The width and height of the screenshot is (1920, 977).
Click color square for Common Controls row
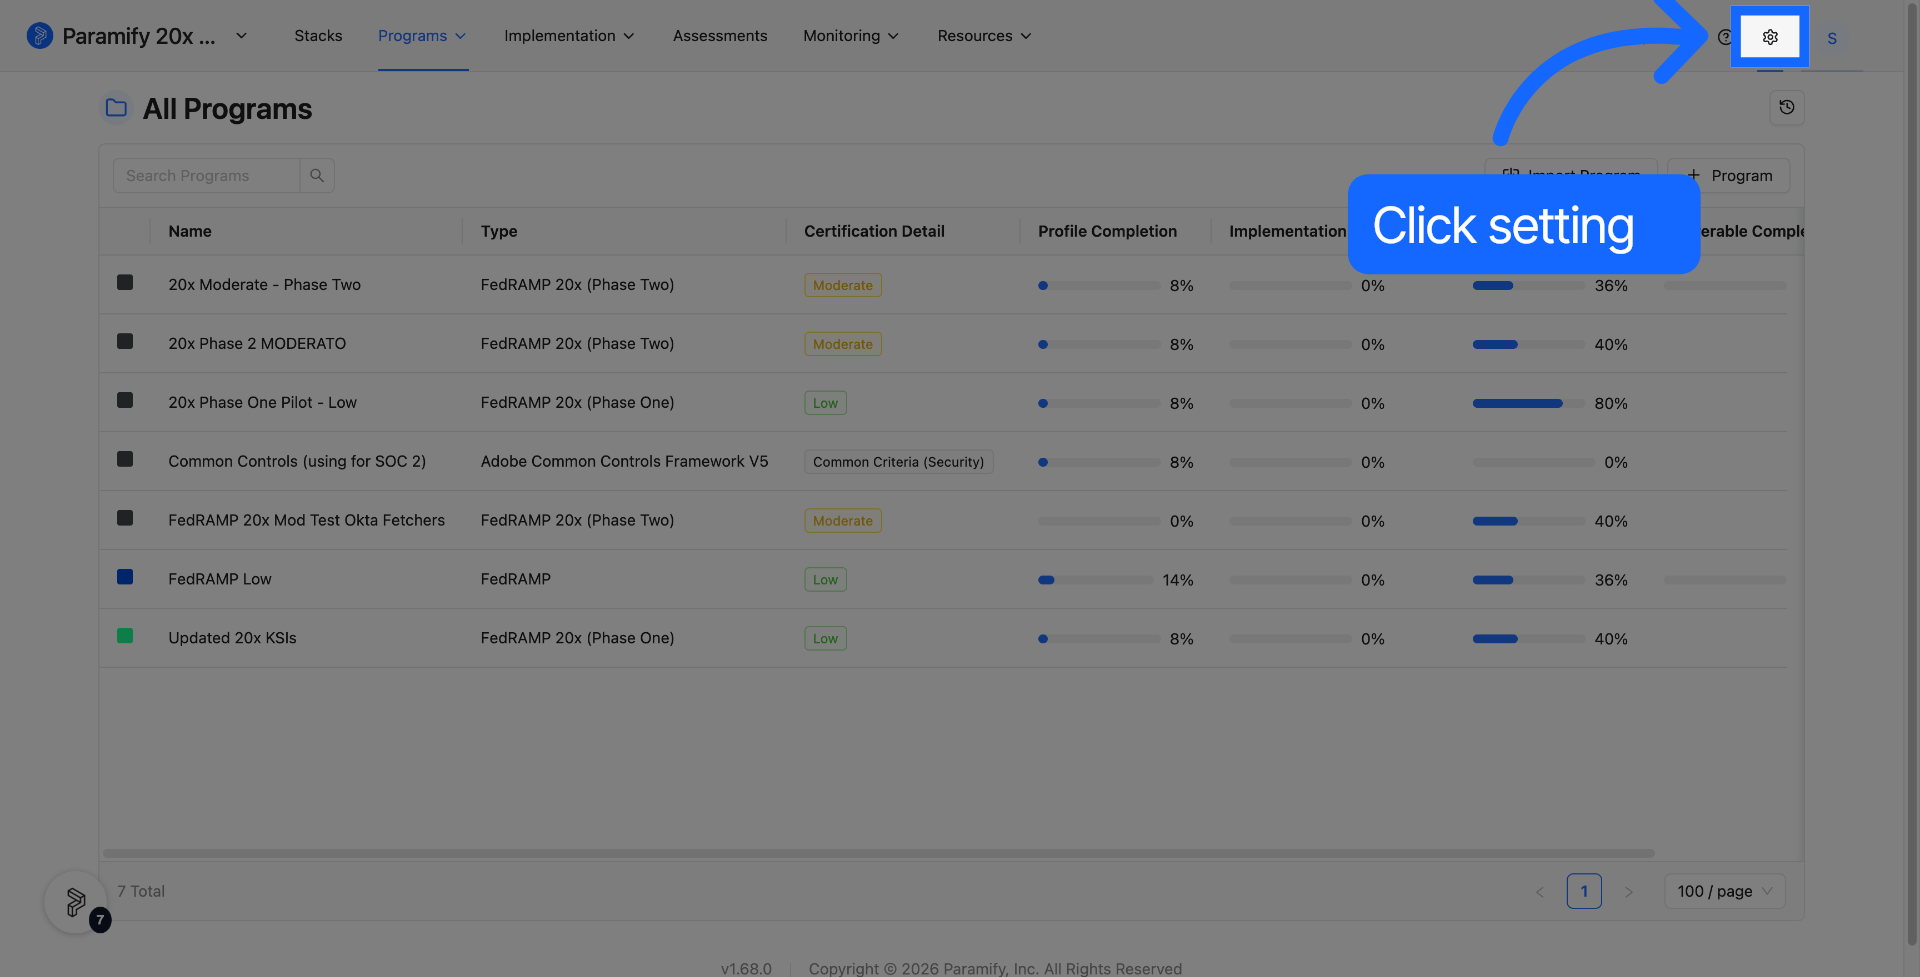click(125, 459)
